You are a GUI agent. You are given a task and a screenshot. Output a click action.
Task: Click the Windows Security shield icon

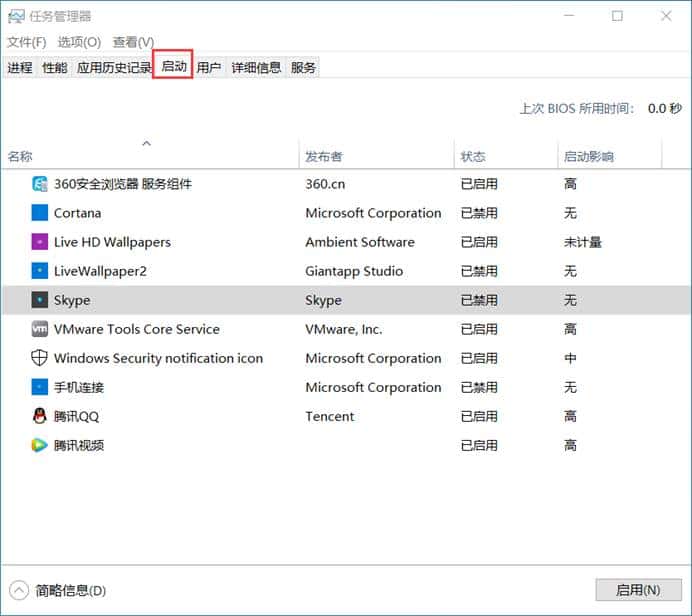click(x=40, y=358)
